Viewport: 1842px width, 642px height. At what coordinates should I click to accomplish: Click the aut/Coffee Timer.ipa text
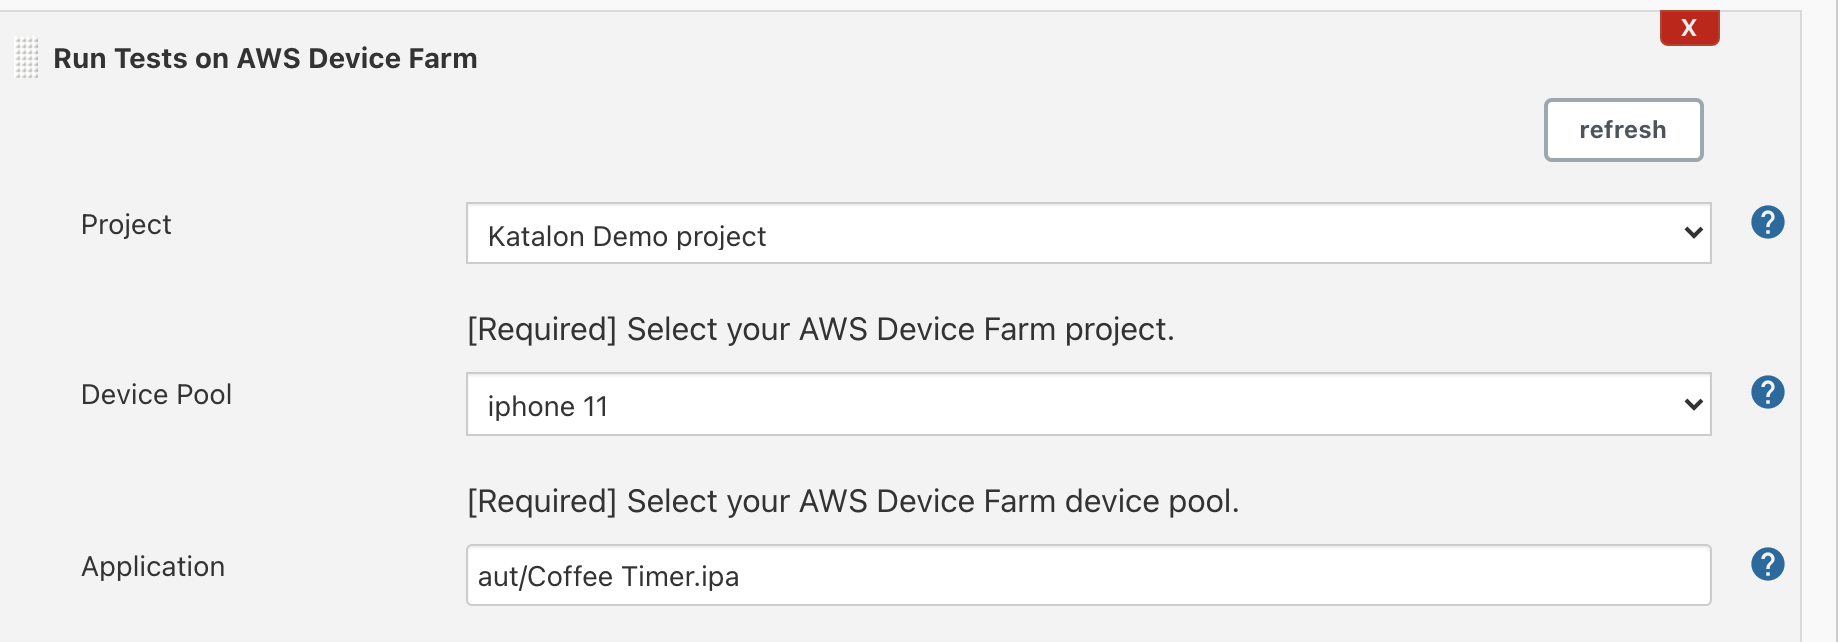click(608, 577)
